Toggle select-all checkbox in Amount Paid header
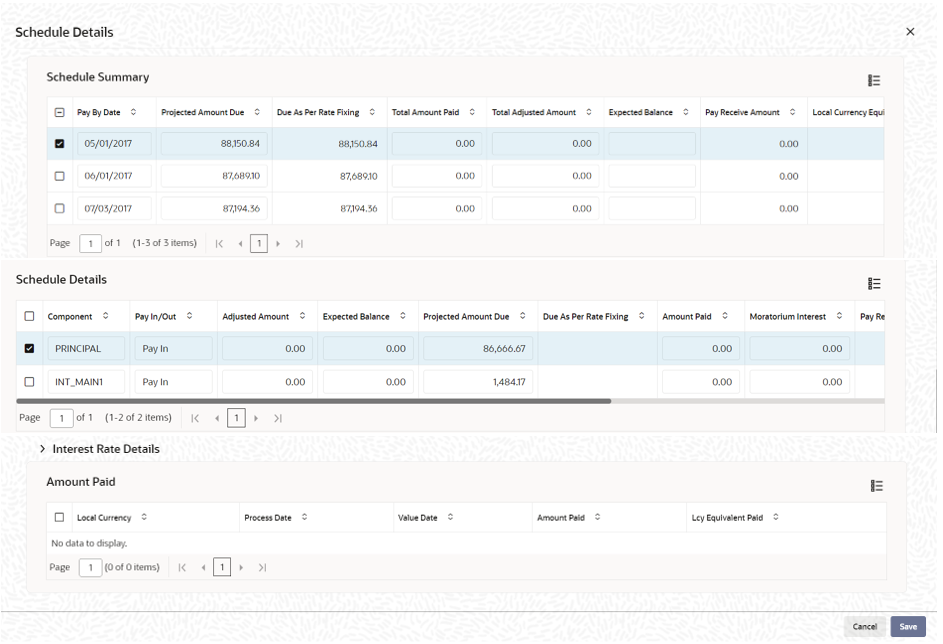Screen dimensions: 943x644 tap(60, 517)
